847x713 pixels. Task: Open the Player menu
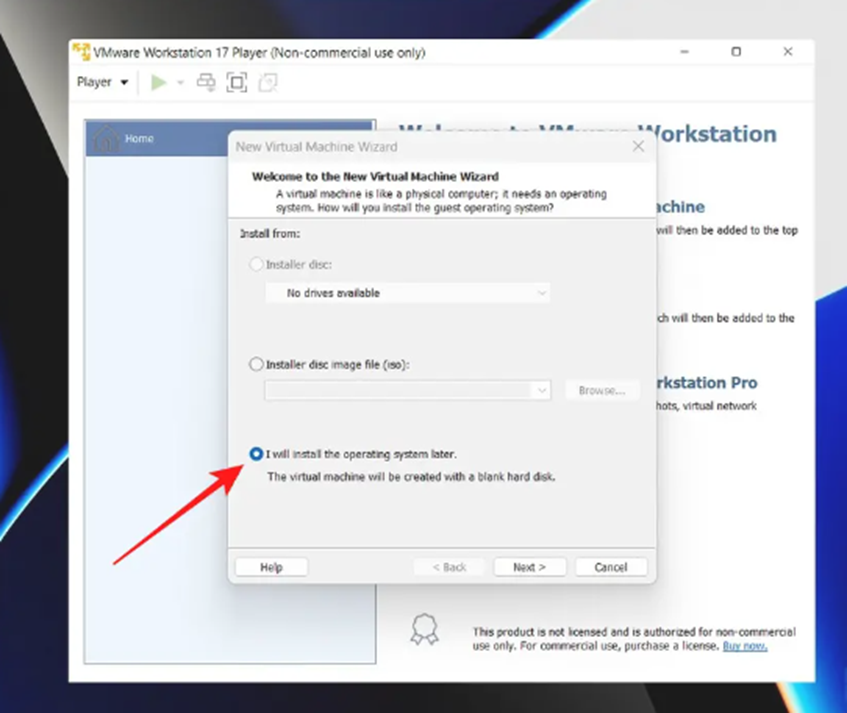(x=102, y=82)
